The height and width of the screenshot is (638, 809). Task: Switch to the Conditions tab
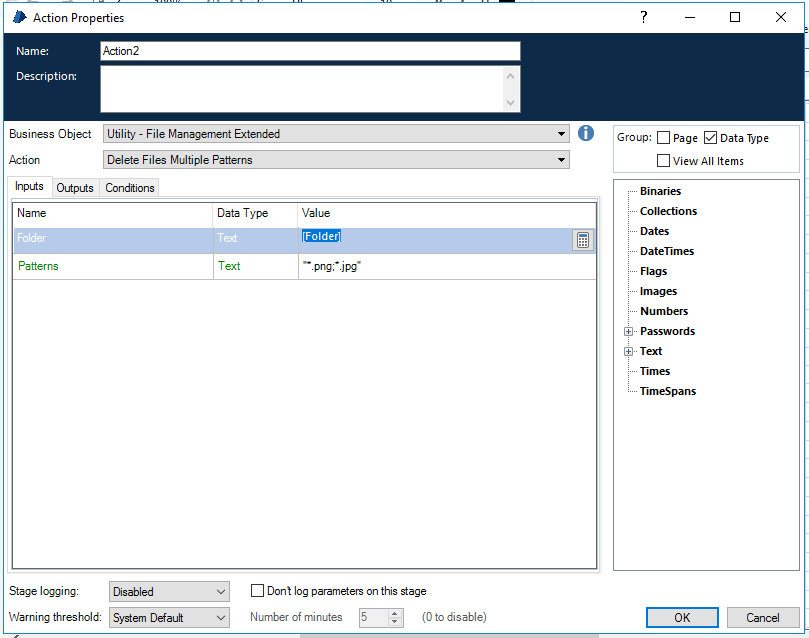click(130, 188)
